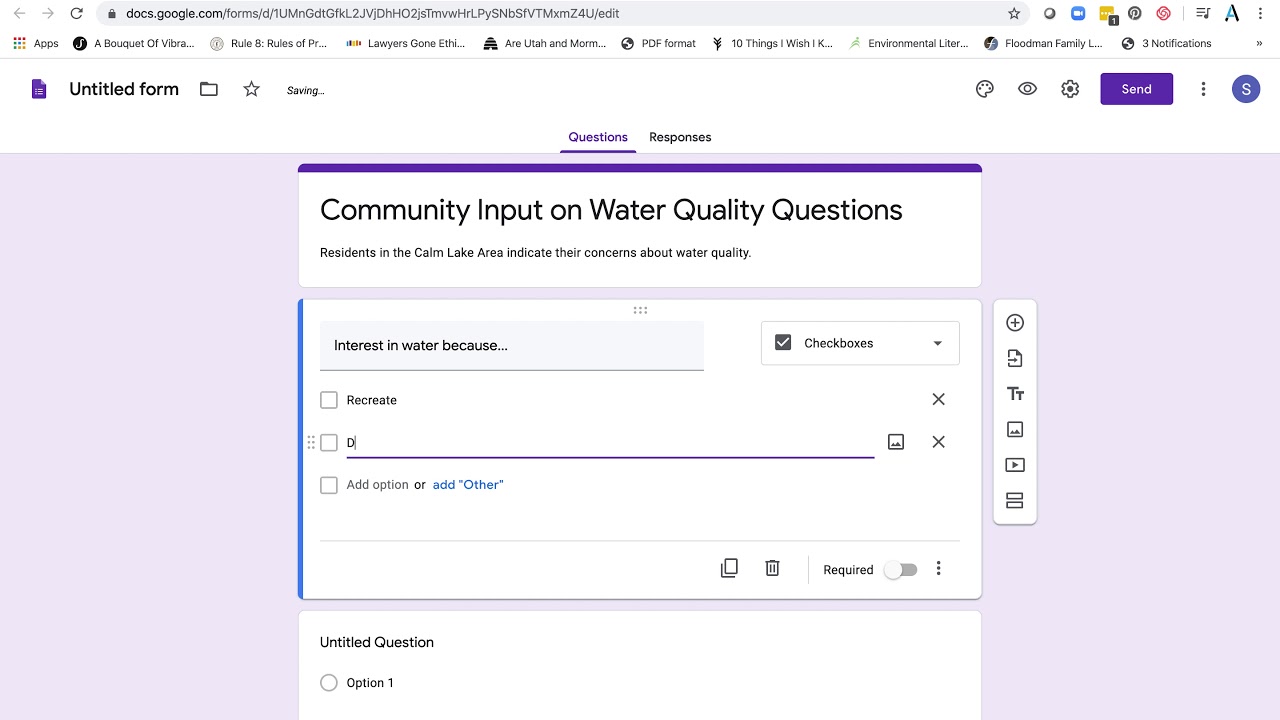The height and width of the screenshot is (720, 1280).
Task: Add a section to the form
Action: tap(1015, 501)
